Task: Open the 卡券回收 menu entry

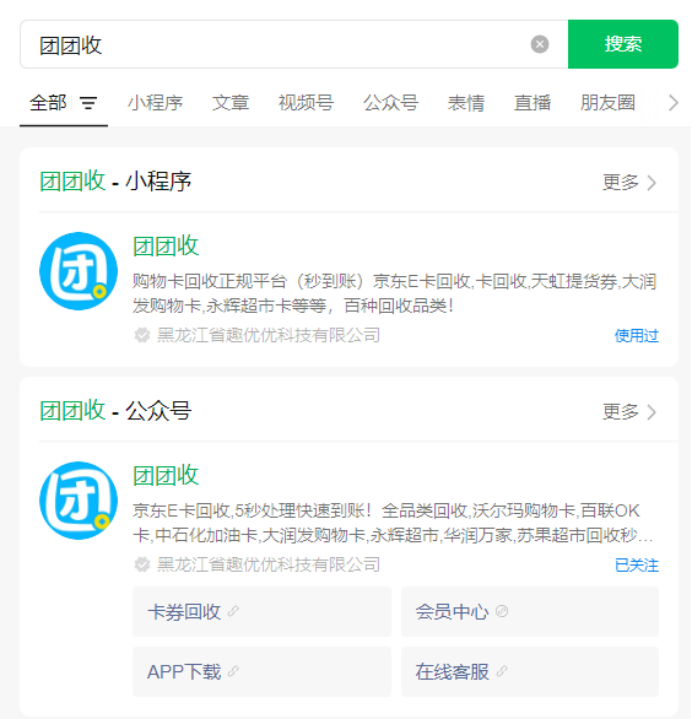Action: [x=262, y=612]
